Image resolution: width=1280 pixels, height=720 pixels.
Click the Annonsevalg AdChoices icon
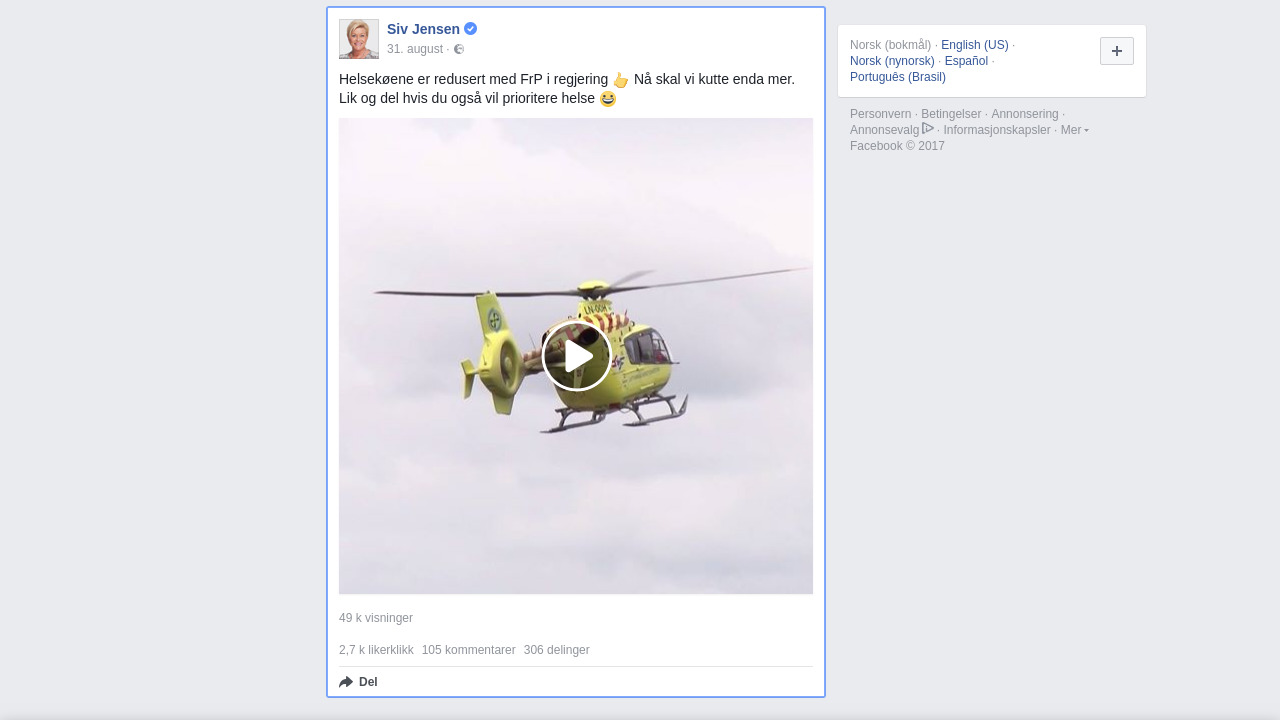pos(928,129)
